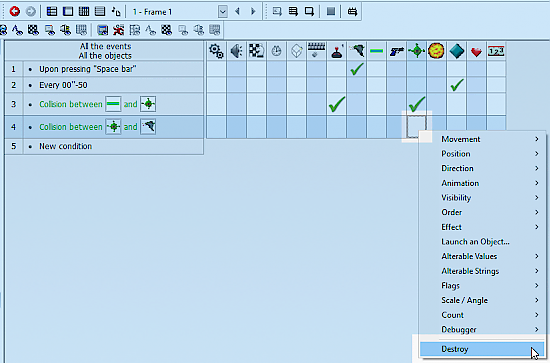Select the green laser line column icon
This screenshot has width=550, height=363.
(376, 51)
